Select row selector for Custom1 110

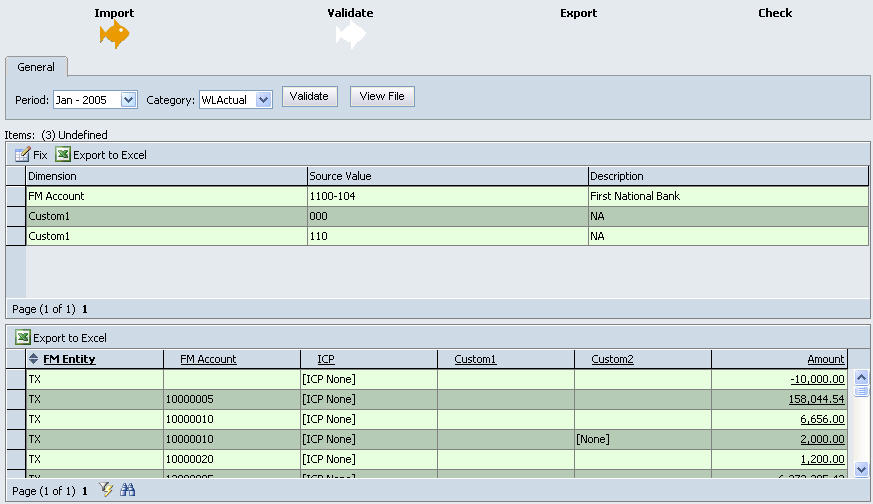coord(16,236)
